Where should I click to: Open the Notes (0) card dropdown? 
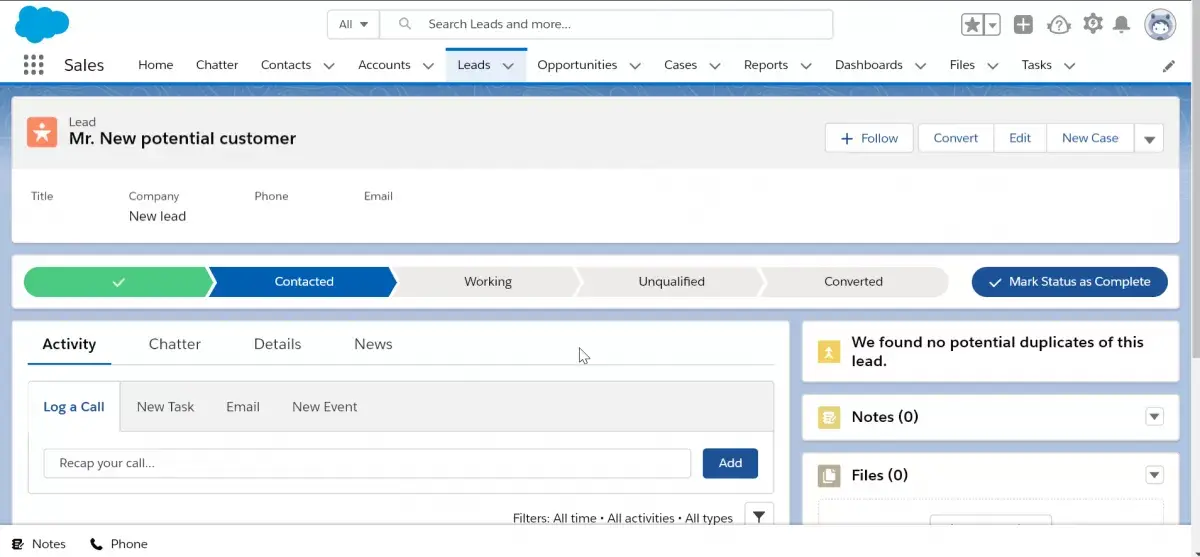pos(1155,417)
